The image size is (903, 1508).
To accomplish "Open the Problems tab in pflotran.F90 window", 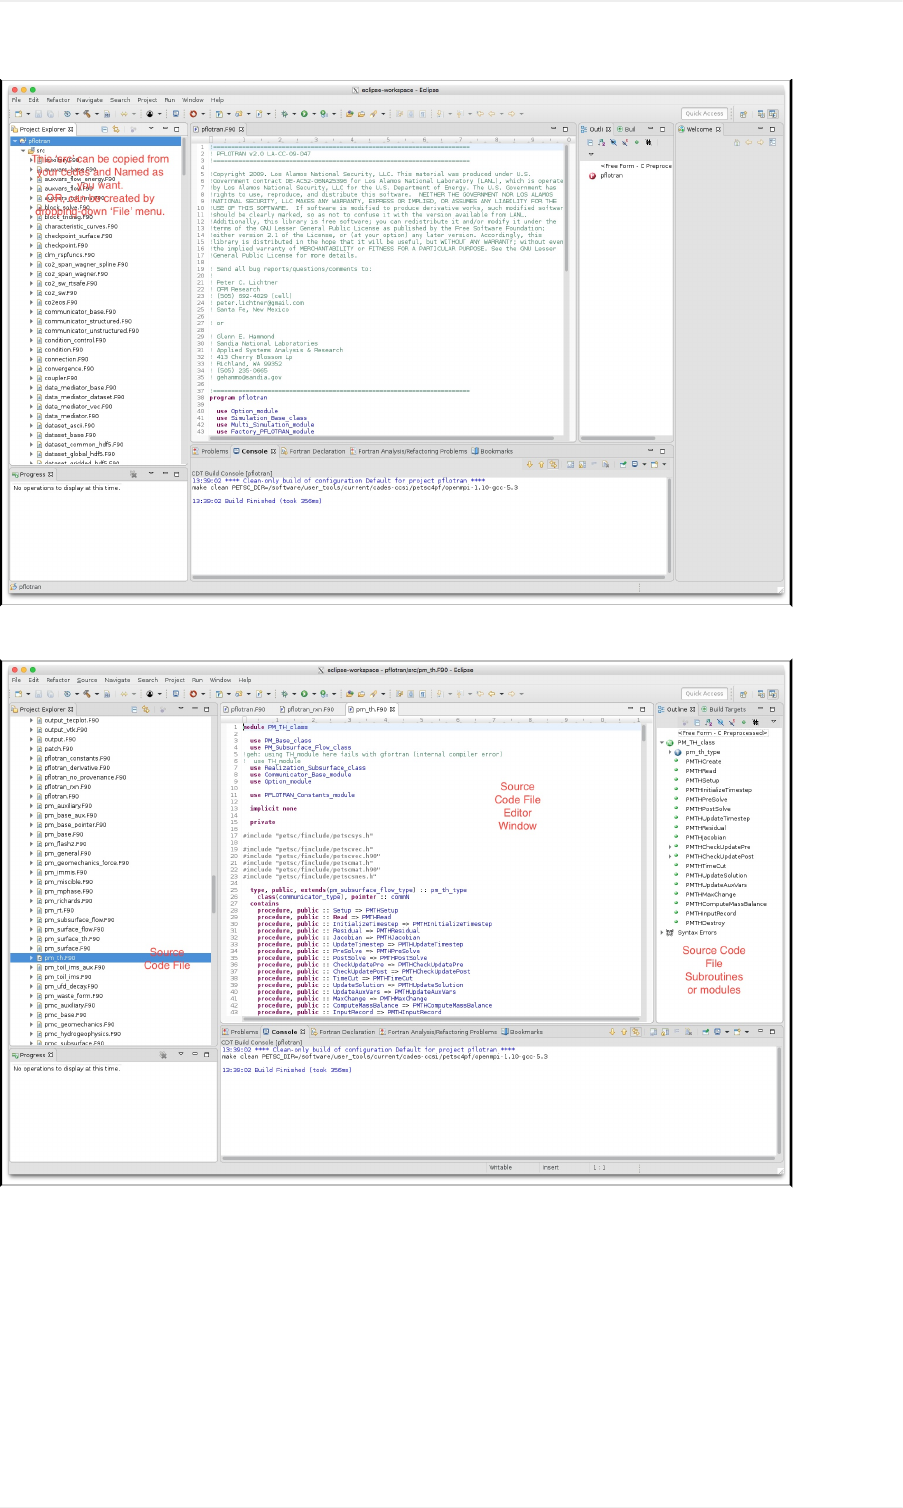I will click(x=212, y=451).
